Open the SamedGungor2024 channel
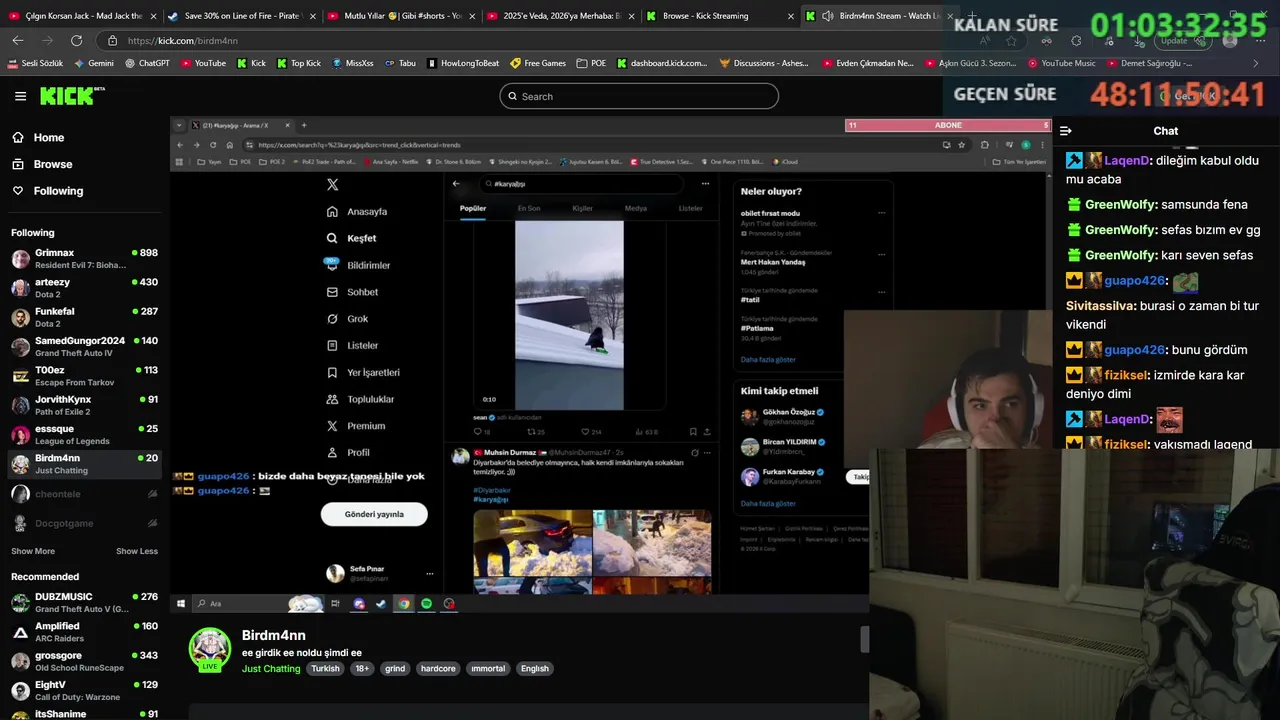Screen dimensions: 1280x720 click(x=84, y=347)
